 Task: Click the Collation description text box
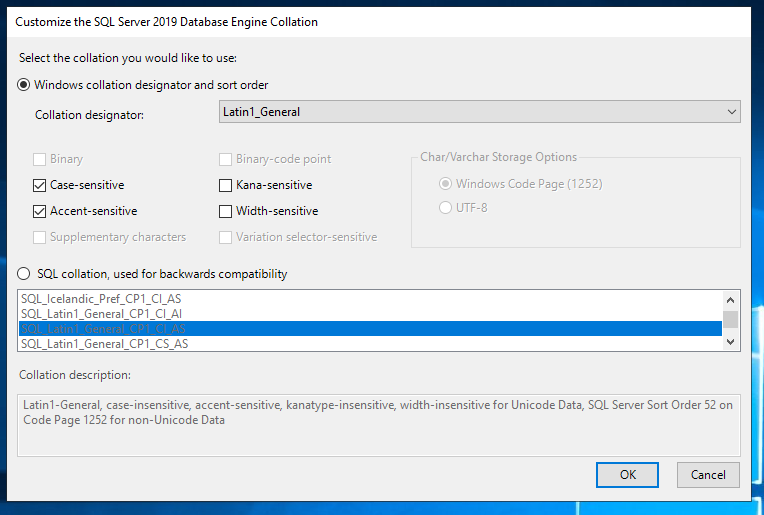pos(379,425)
